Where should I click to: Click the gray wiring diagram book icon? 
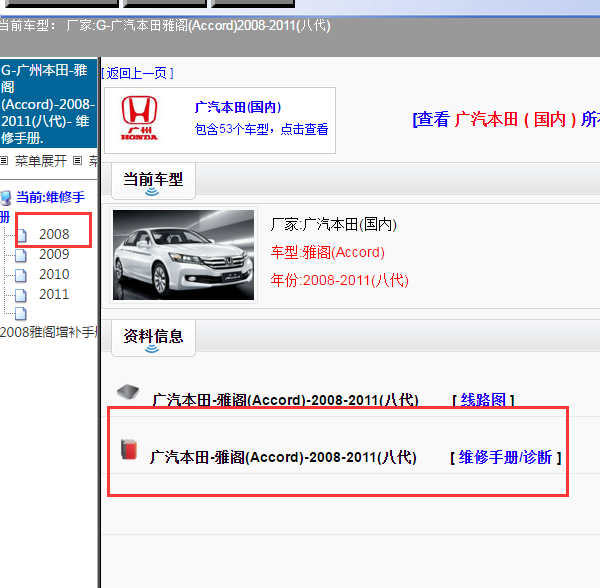coord(128,392)
